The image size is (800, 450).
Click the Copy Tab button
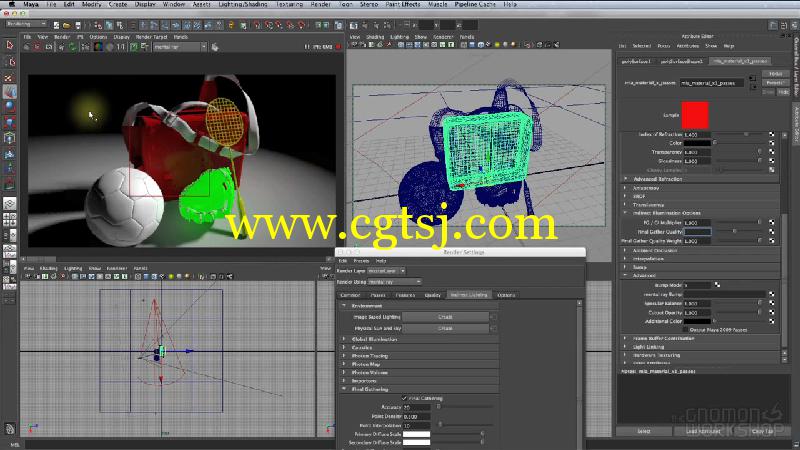[762, 431]
